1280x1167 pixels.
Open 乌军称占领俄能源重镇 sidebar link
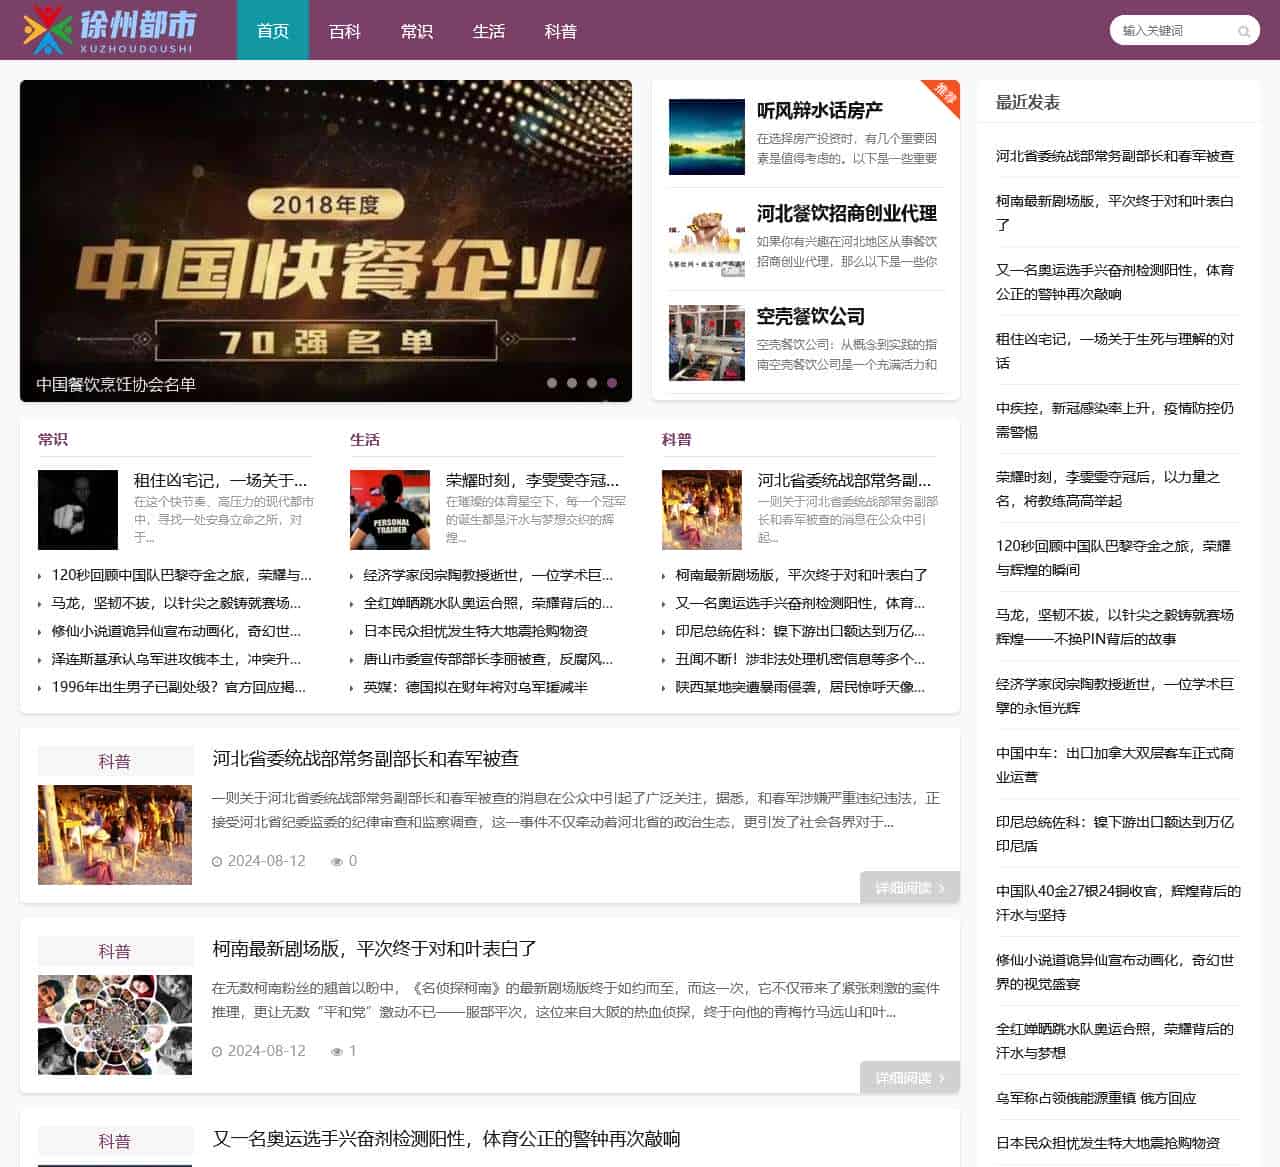click(1095, 1098)
